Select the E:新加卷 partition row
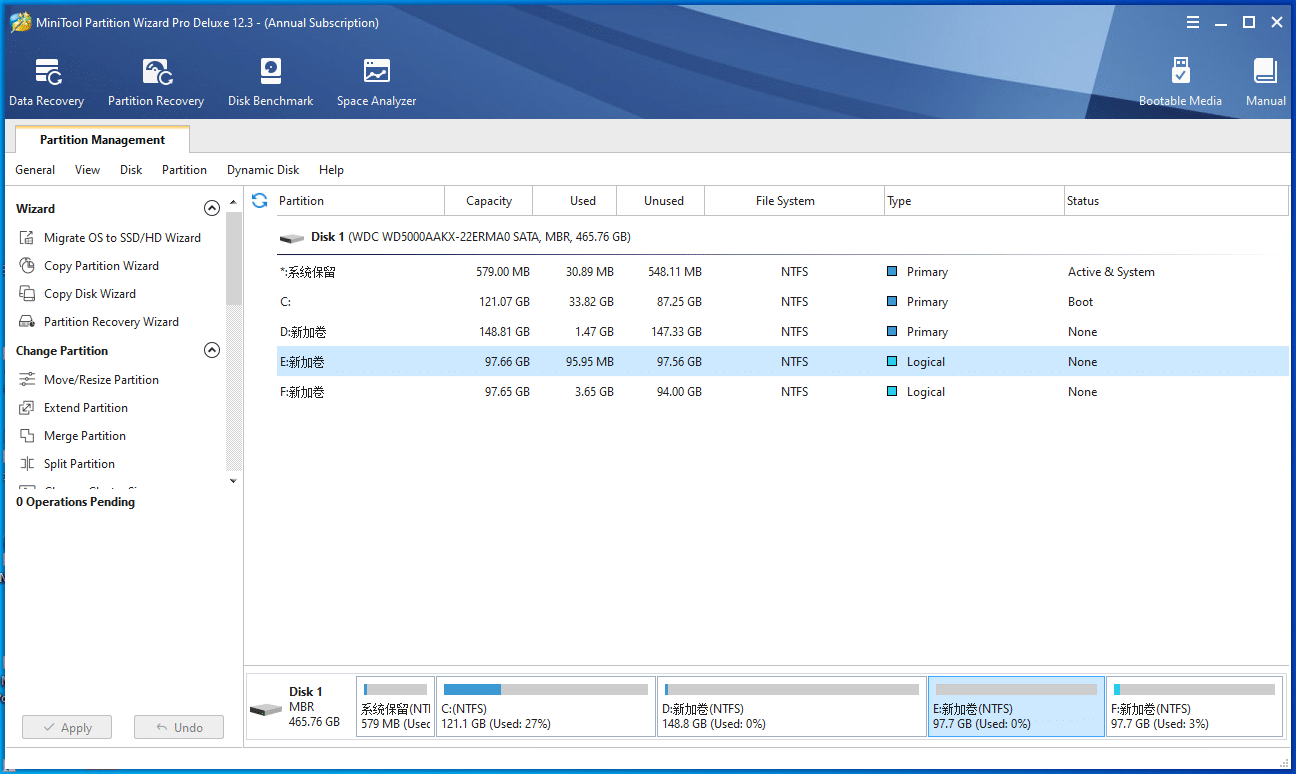 pos(782,362)
